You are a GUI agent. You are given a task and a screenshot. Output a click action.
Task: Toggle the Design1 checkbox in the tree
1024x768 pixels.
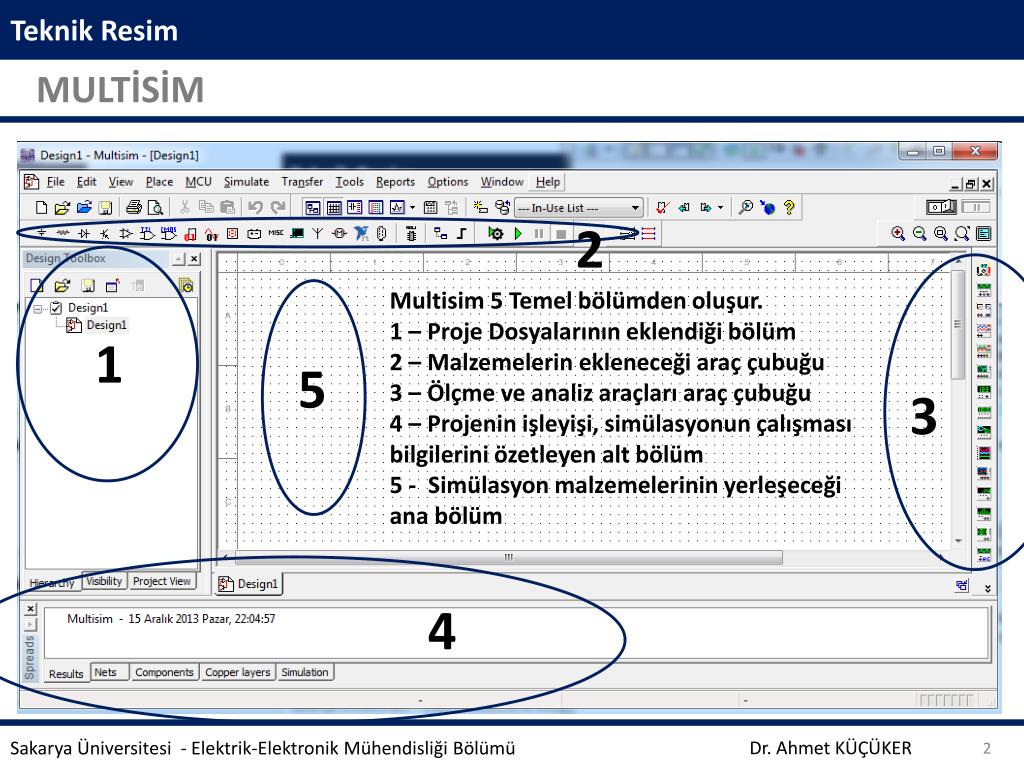pos(56,307)
